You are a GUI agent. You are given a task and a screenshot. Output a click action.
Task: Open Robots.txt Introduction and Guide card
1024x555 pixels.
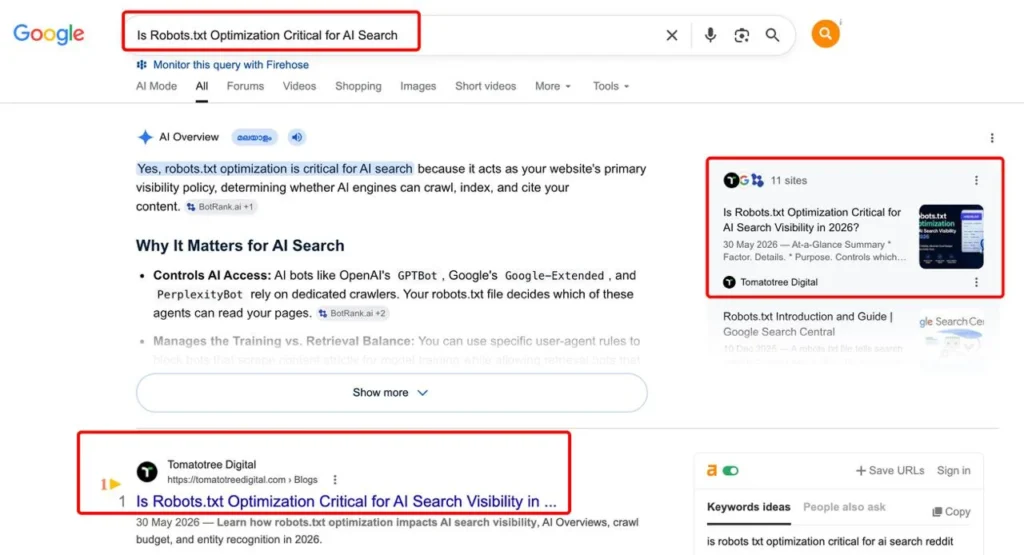click(808, 324)
